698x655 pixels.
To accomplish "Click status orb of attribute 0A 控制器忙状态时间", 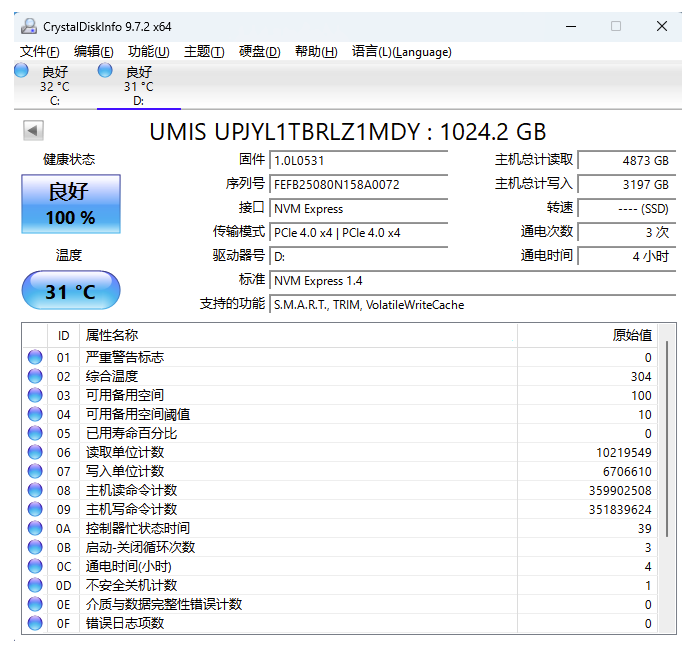I will tap(35, 528).
